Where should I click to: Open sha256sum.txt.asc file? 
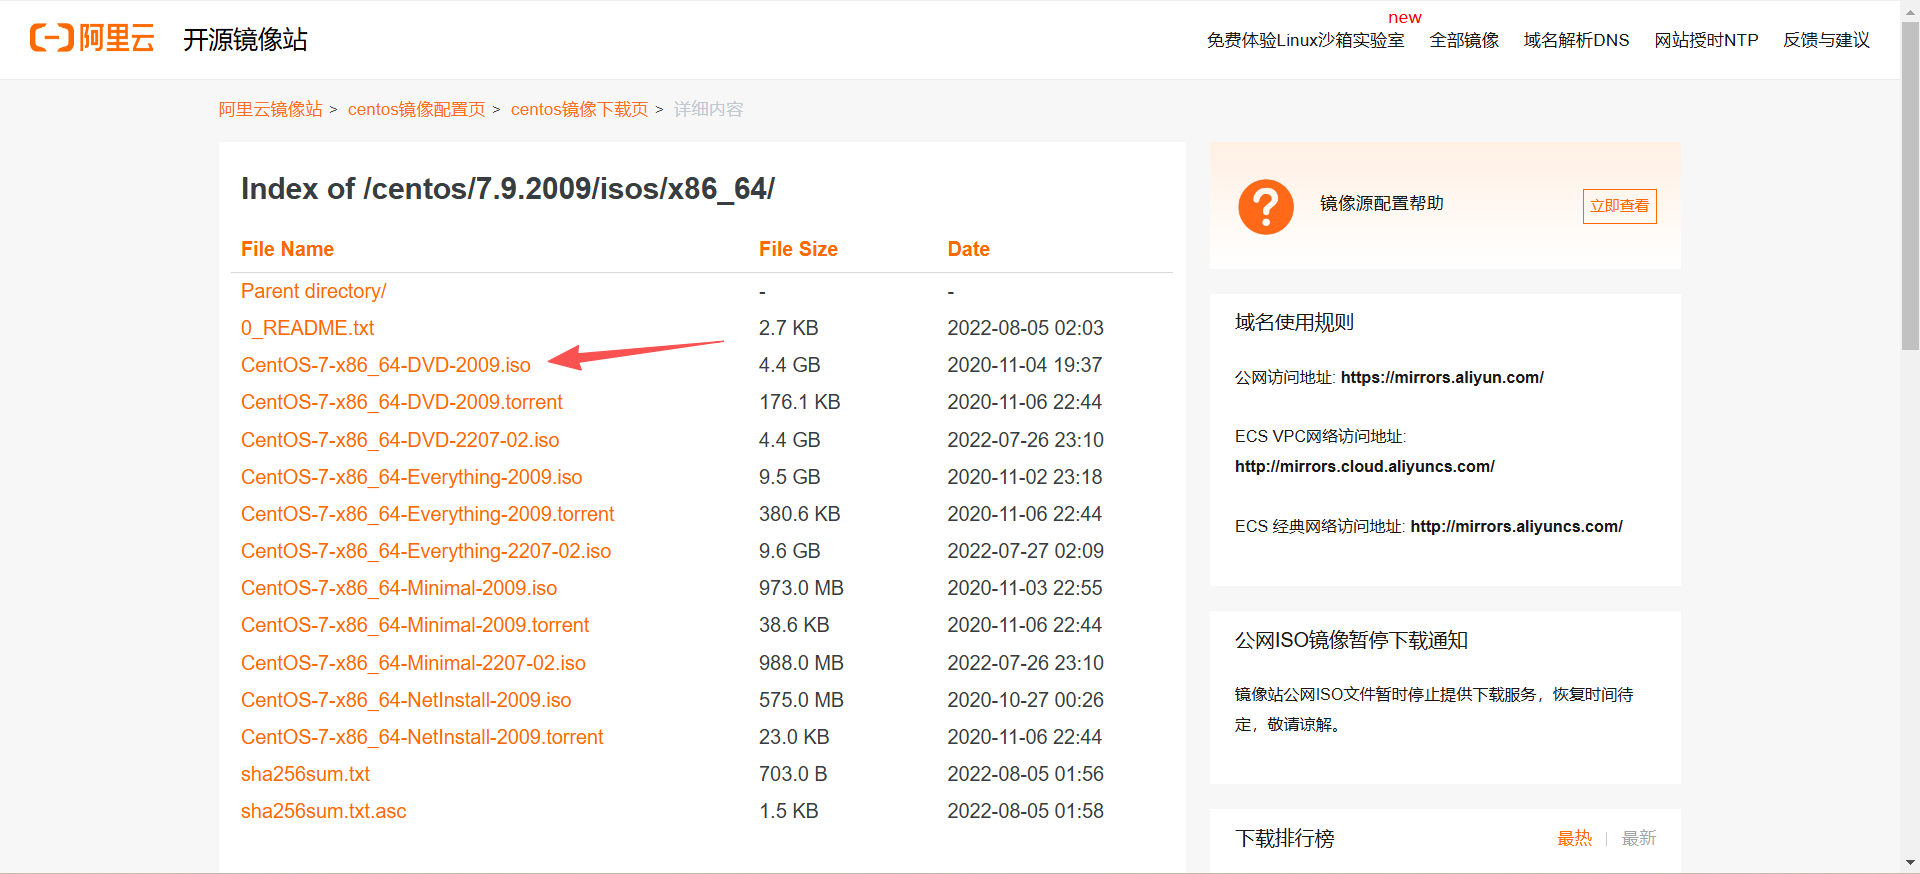[x=323, y=811]
